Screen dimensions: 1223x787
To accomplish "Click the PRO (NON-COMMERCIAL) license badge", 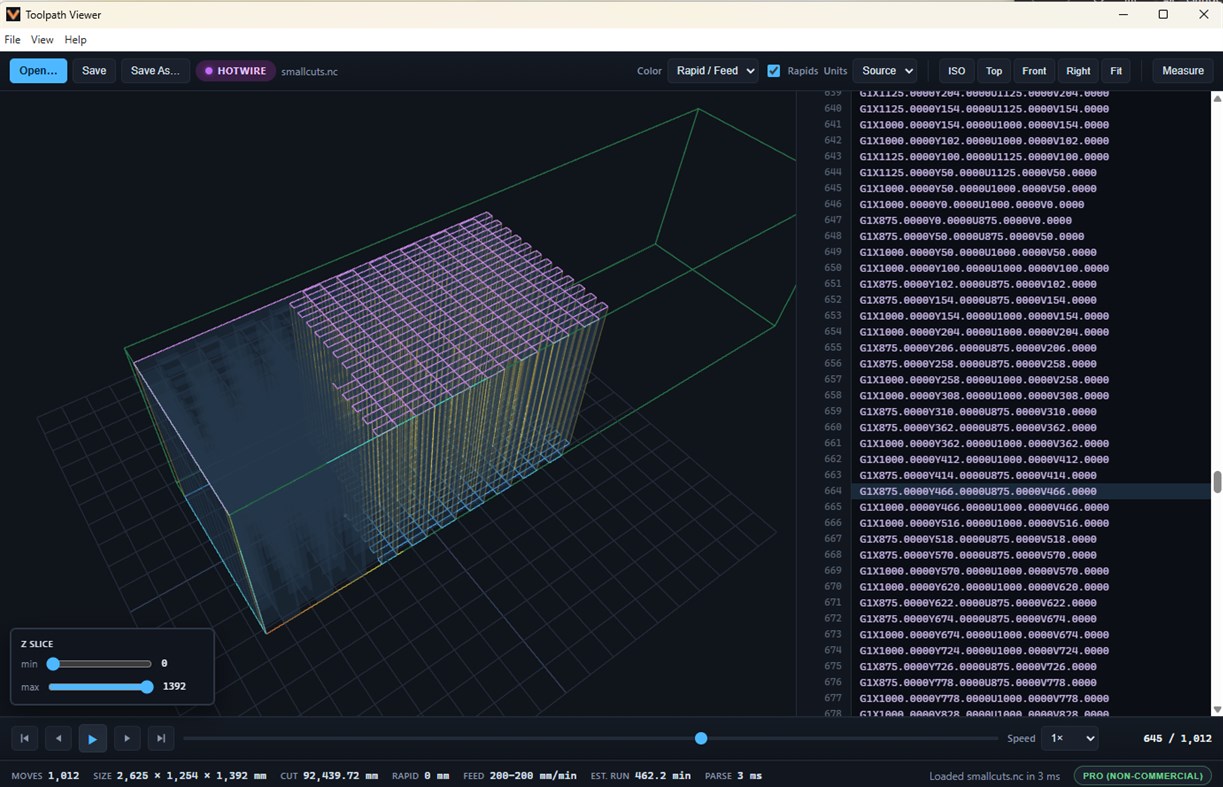I will [x=1143, y=776].
